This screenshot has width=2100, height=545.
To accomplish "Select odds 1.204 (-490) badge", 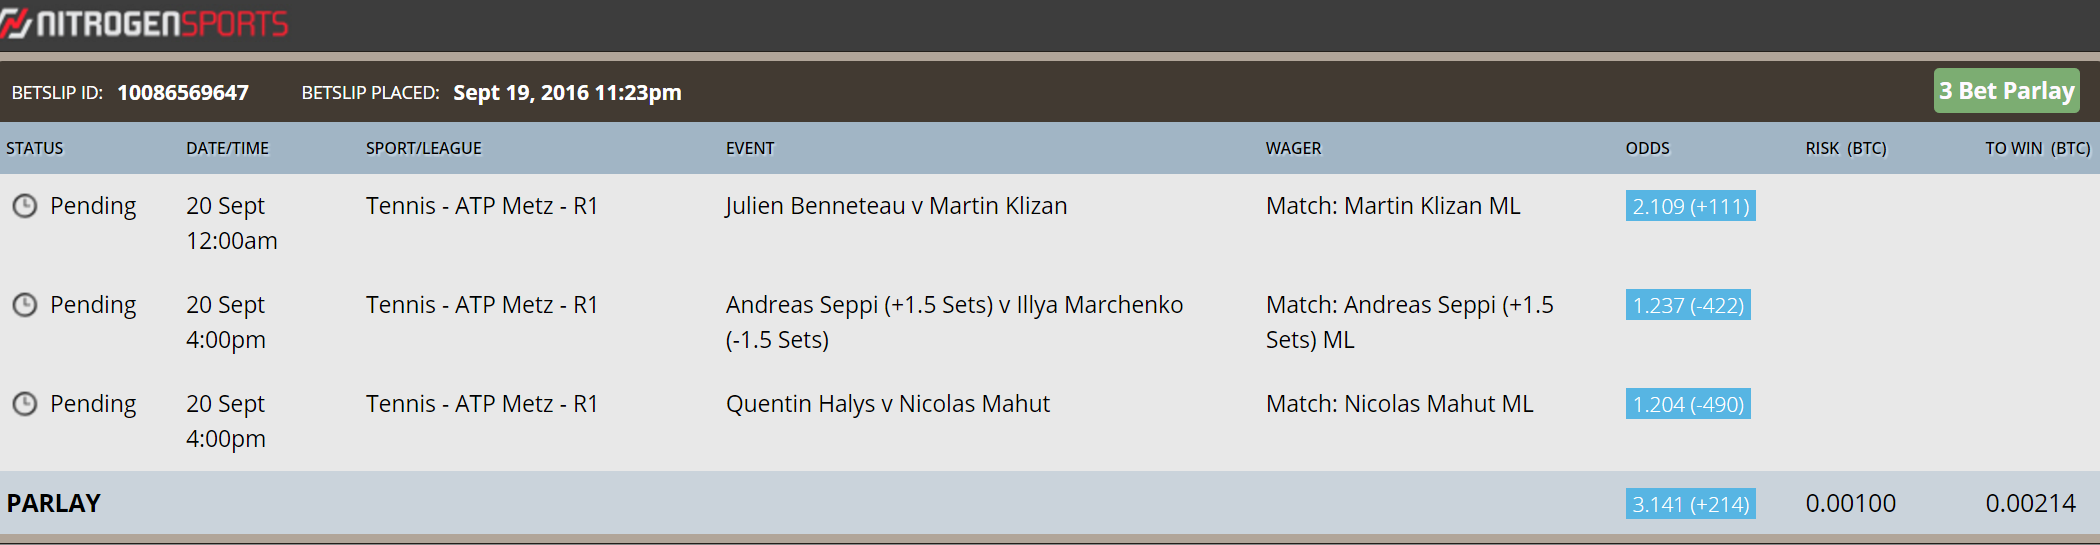I will click(1688, 404).
